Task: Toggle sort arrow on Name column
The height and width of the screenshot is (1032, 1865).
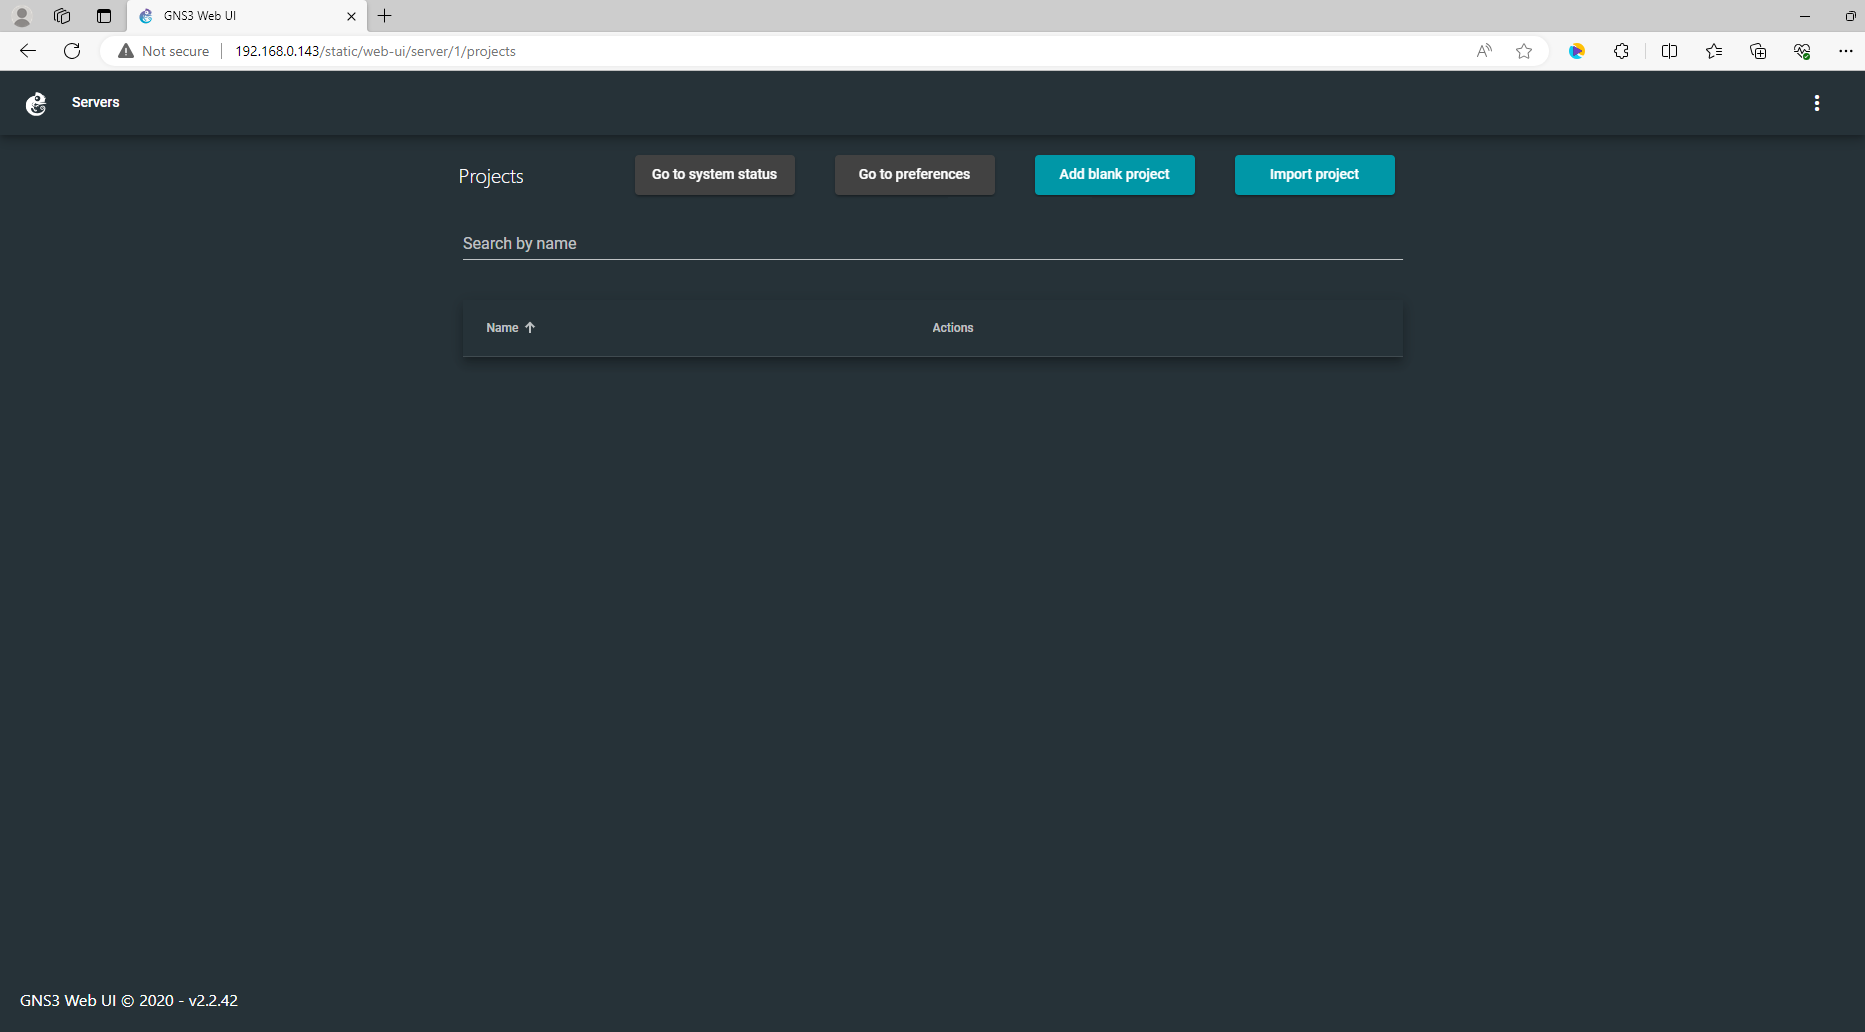Action: point(530,328)
